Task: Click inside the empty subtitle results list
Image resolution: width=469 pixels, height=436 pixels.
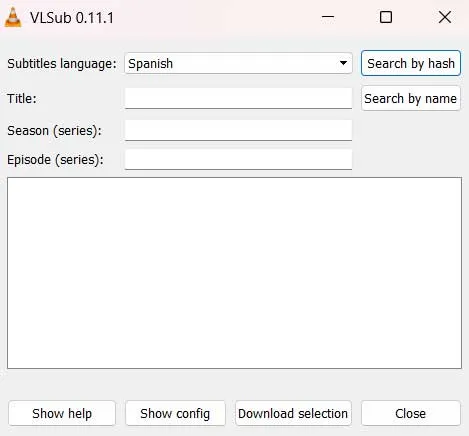Action: (234, 273)
